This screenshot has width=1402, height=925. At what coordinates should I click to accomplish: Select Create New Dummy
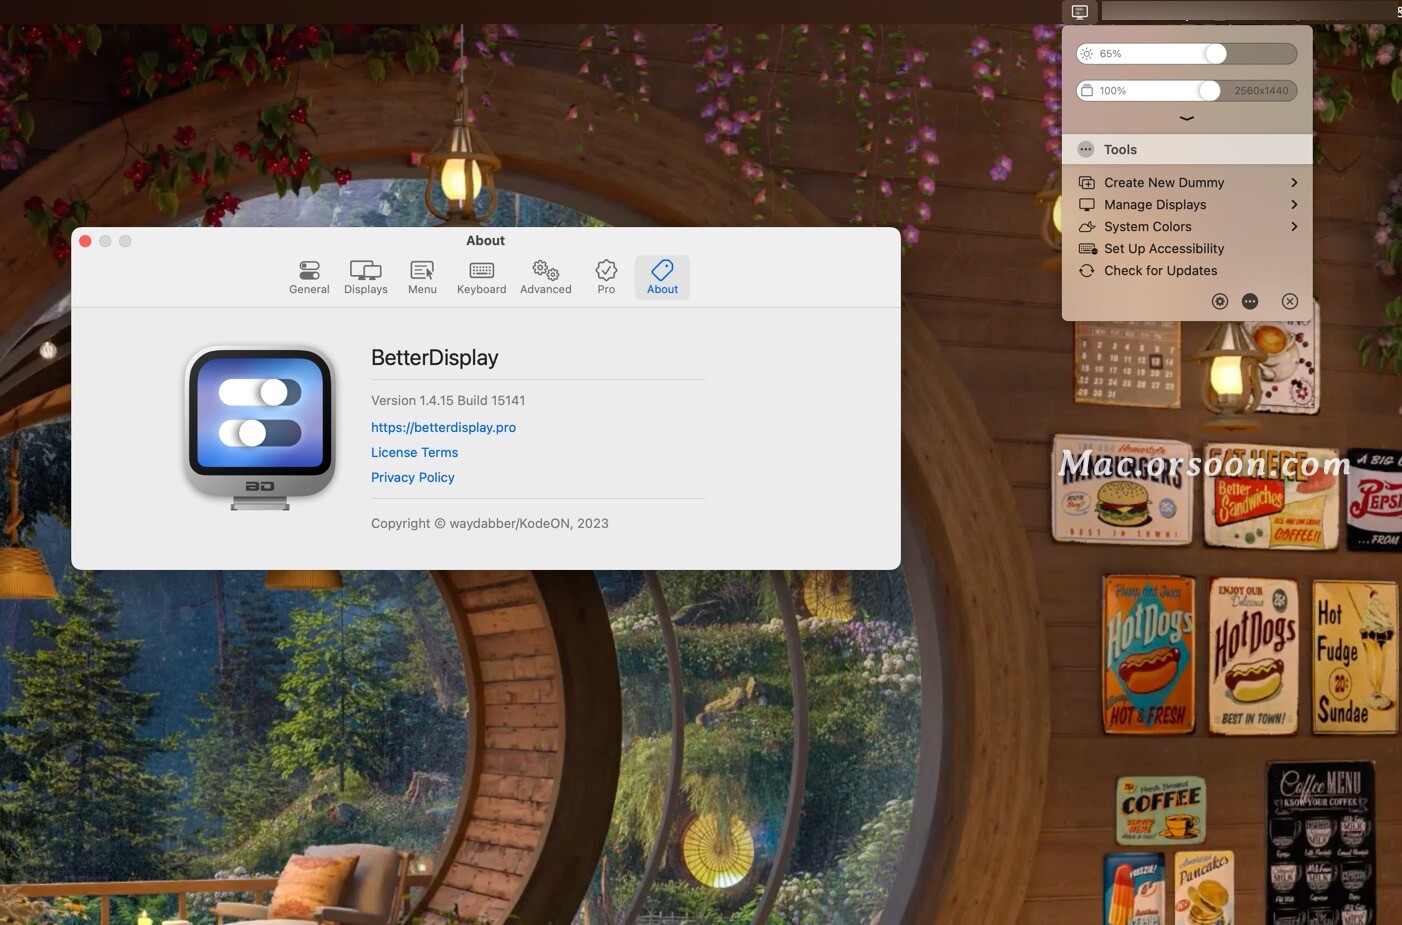[x=1164, y=182]
